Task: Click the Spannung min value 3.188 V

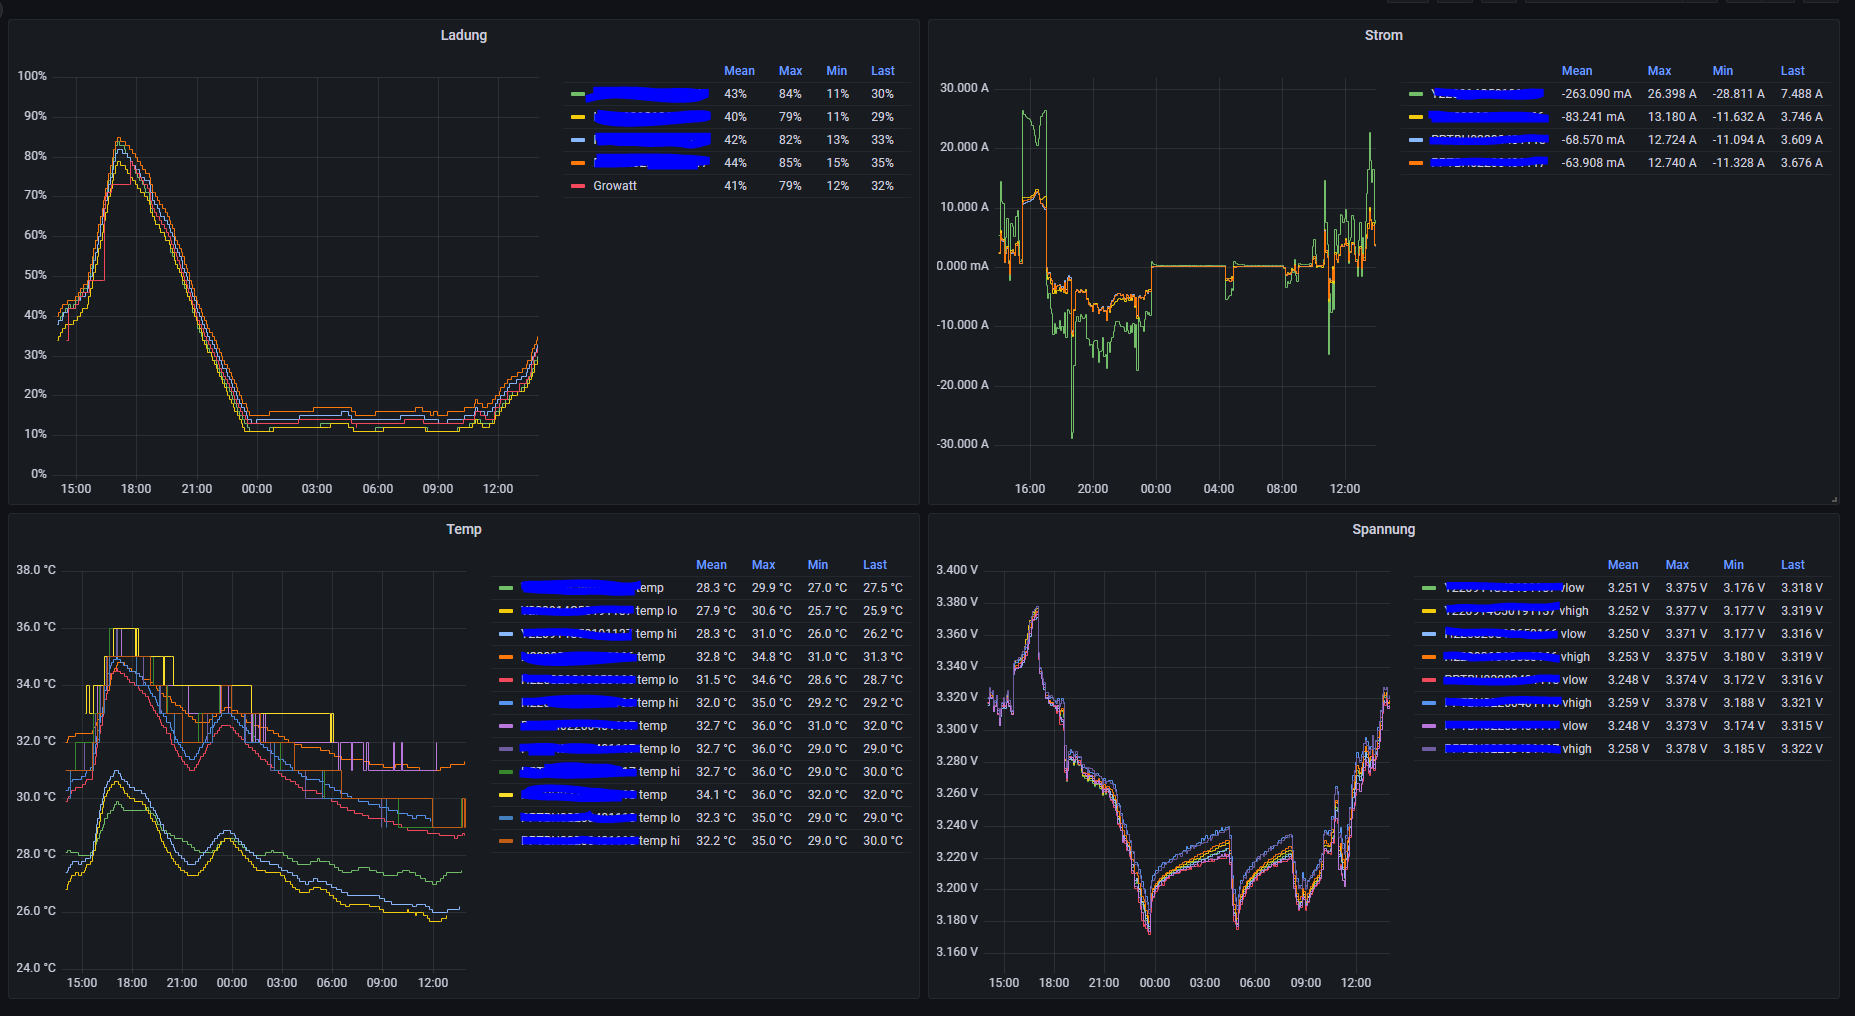Action: coord(1743,703)
